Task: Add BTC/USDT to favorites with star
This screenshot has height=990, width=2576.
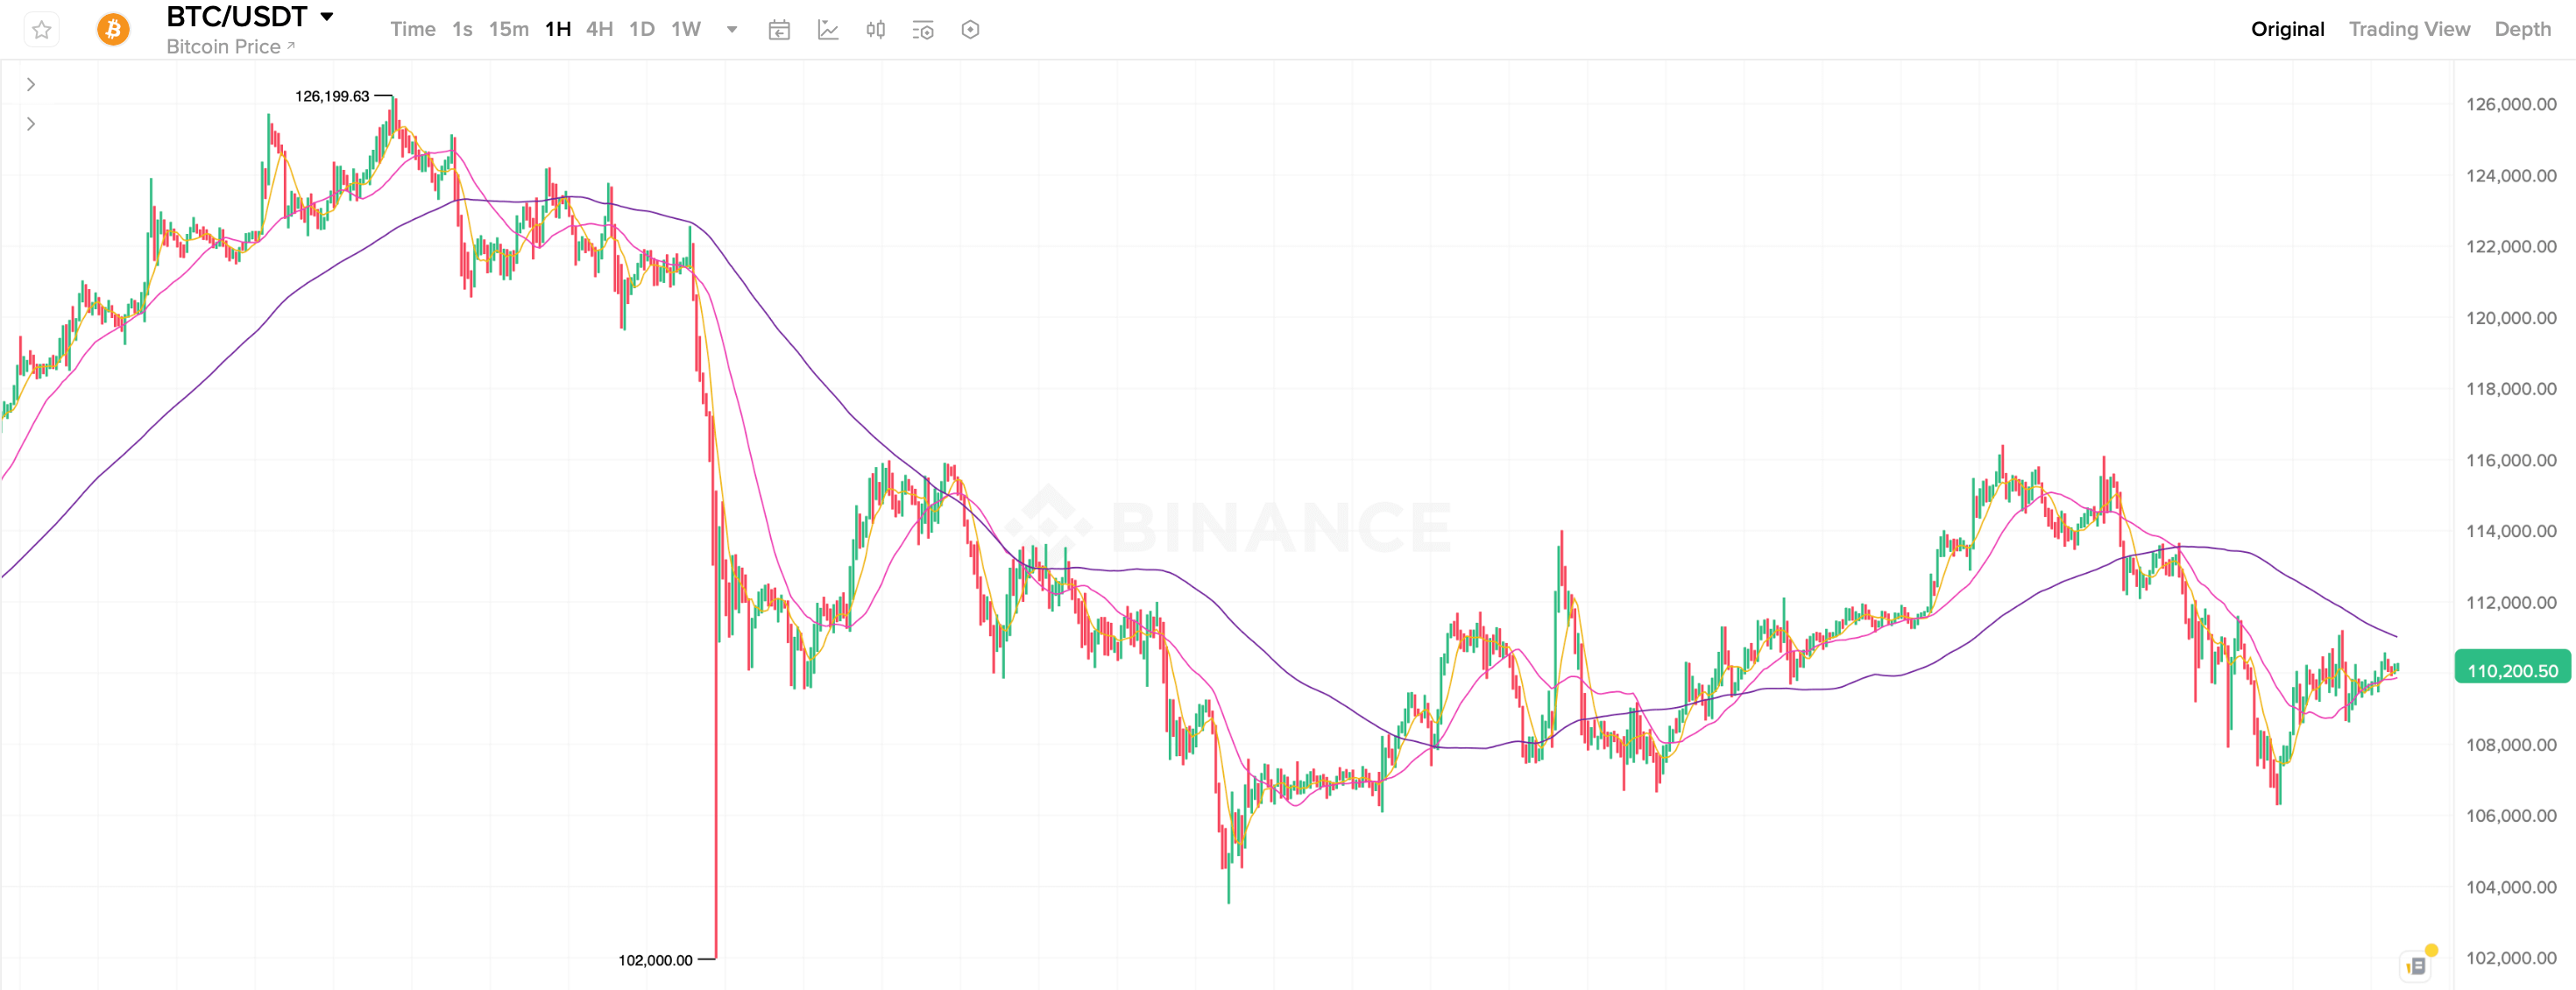Action: click(41, 30)
